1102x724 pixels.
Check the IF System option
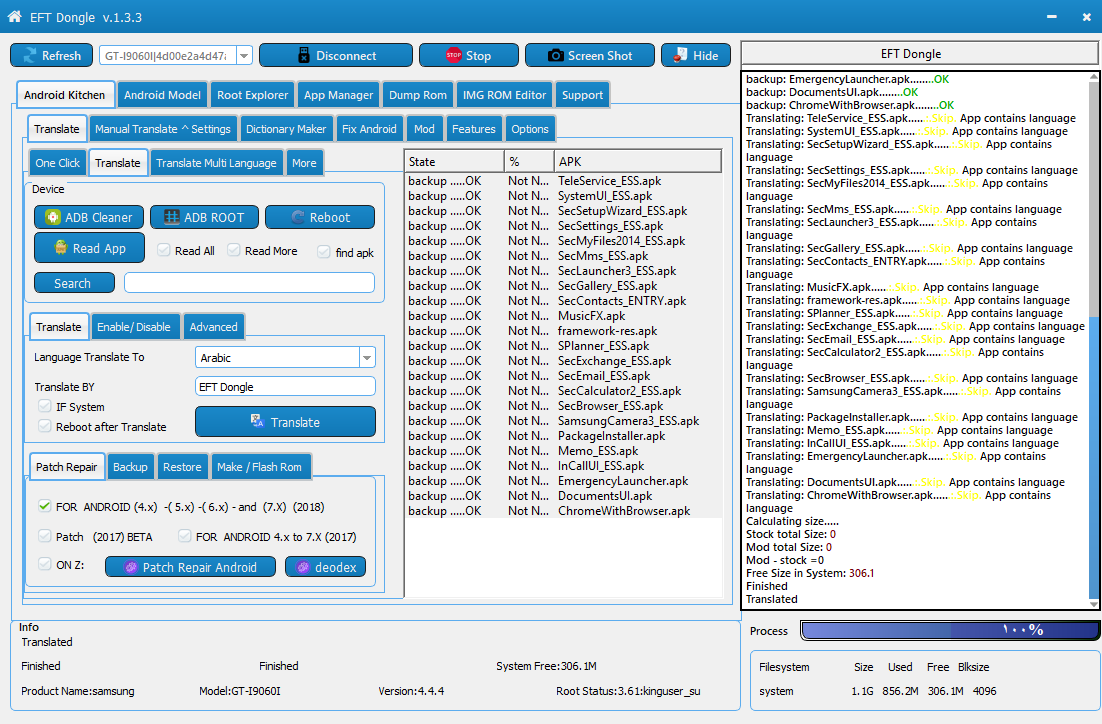point(45,406)
